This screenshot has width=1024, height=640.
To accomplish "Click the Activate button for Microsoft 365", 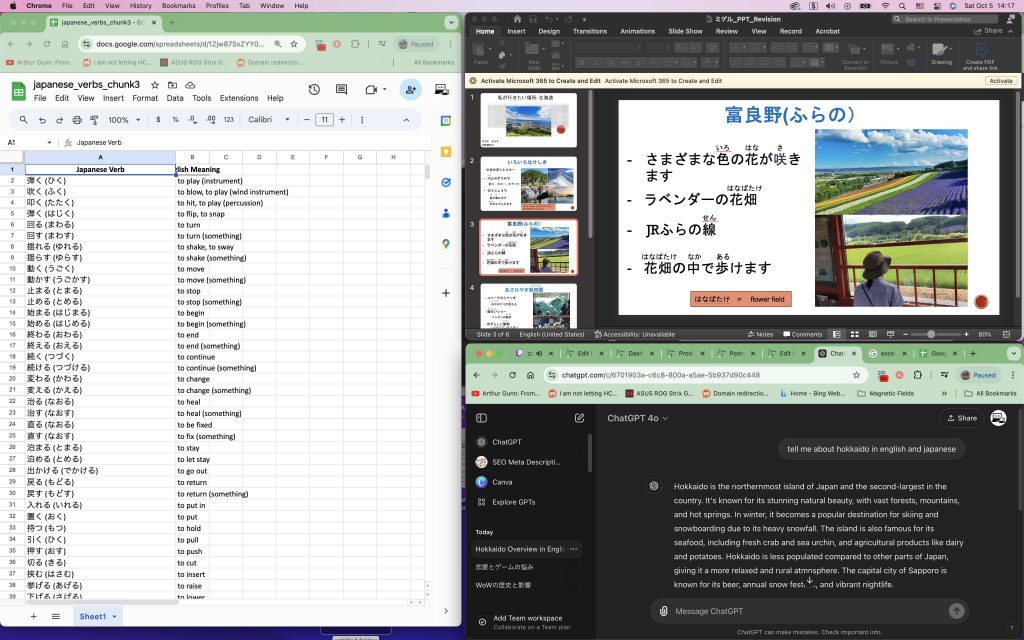I will tap(1000, 80).
